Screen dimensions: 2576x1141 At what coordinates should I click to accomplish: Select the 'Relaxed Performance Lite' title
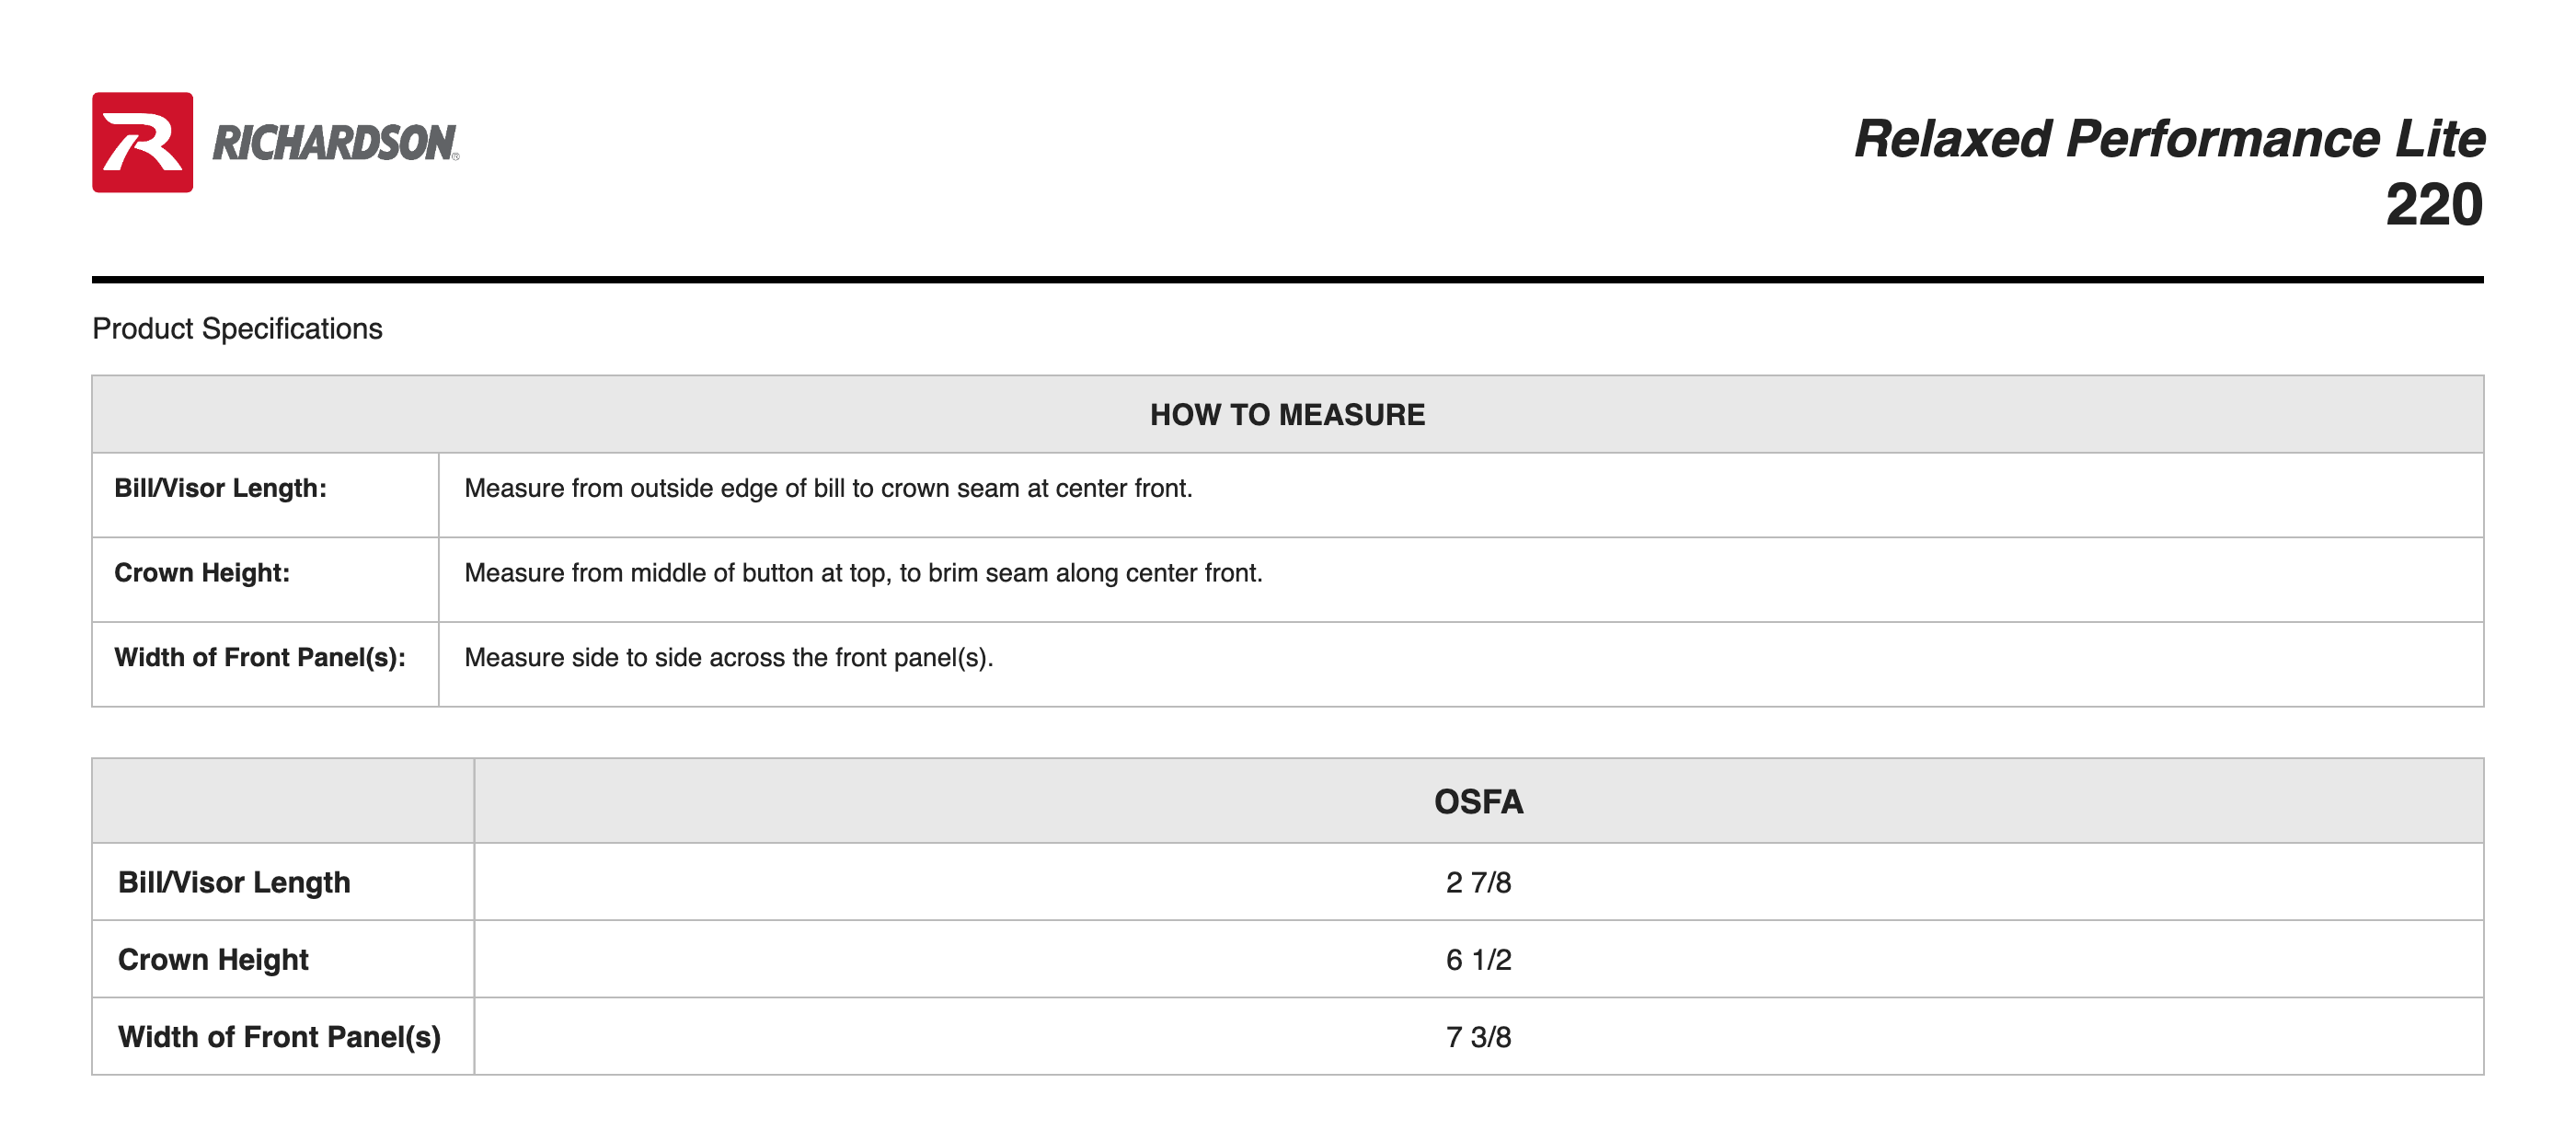coord(2169,138)
